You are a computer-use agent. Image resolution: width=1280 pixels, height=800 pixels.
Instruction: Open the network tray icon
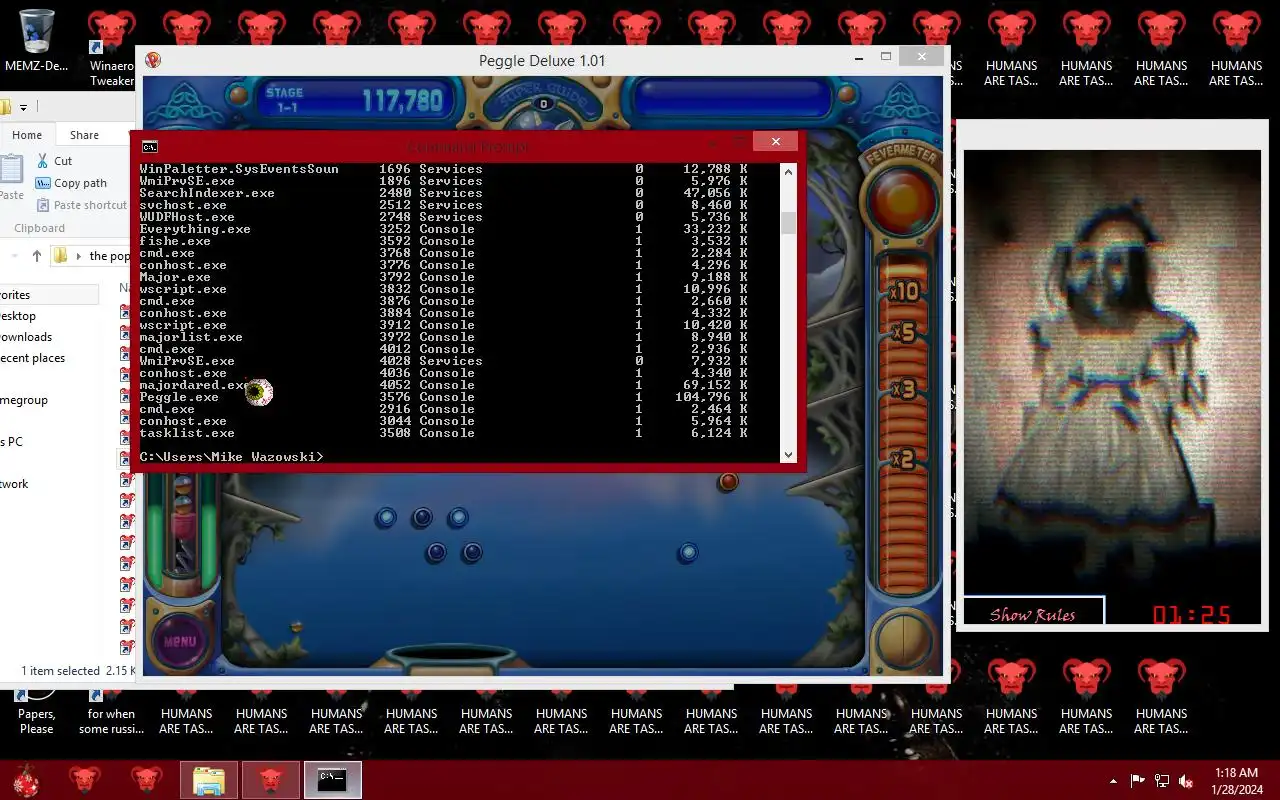coord(1162,781)
